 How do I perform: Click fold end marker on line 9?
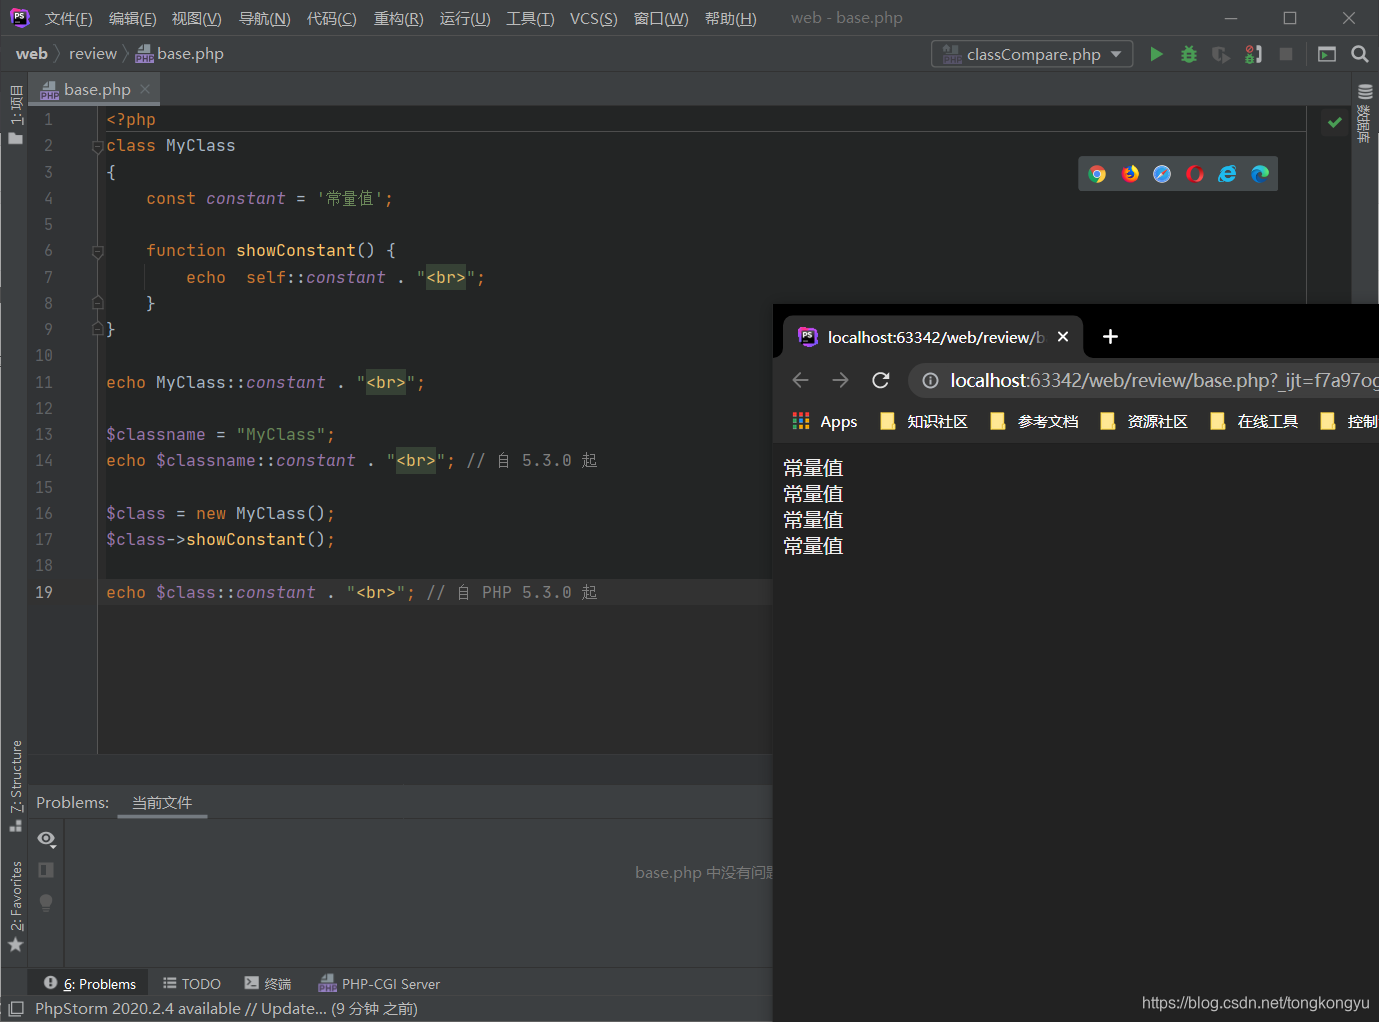[97, 328]
